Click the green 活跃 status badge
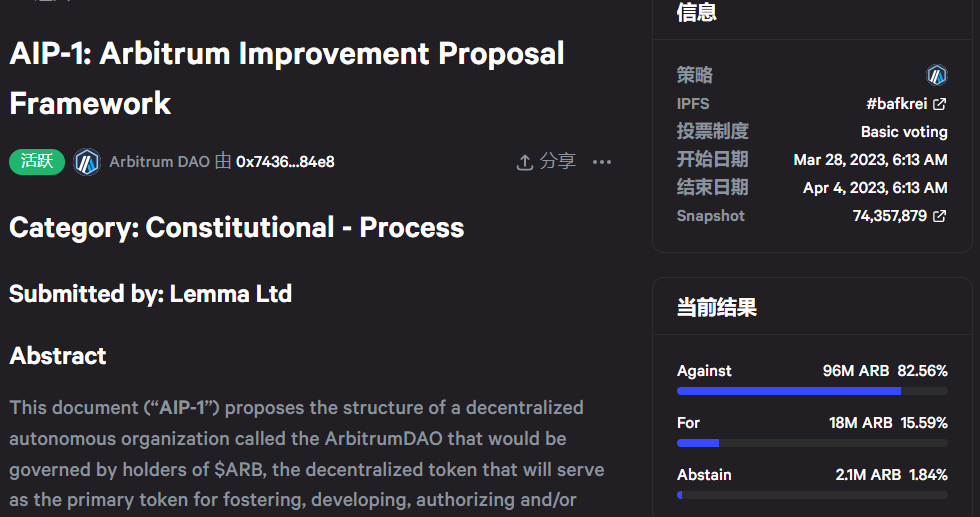980x517 pixels. point(37,162)
